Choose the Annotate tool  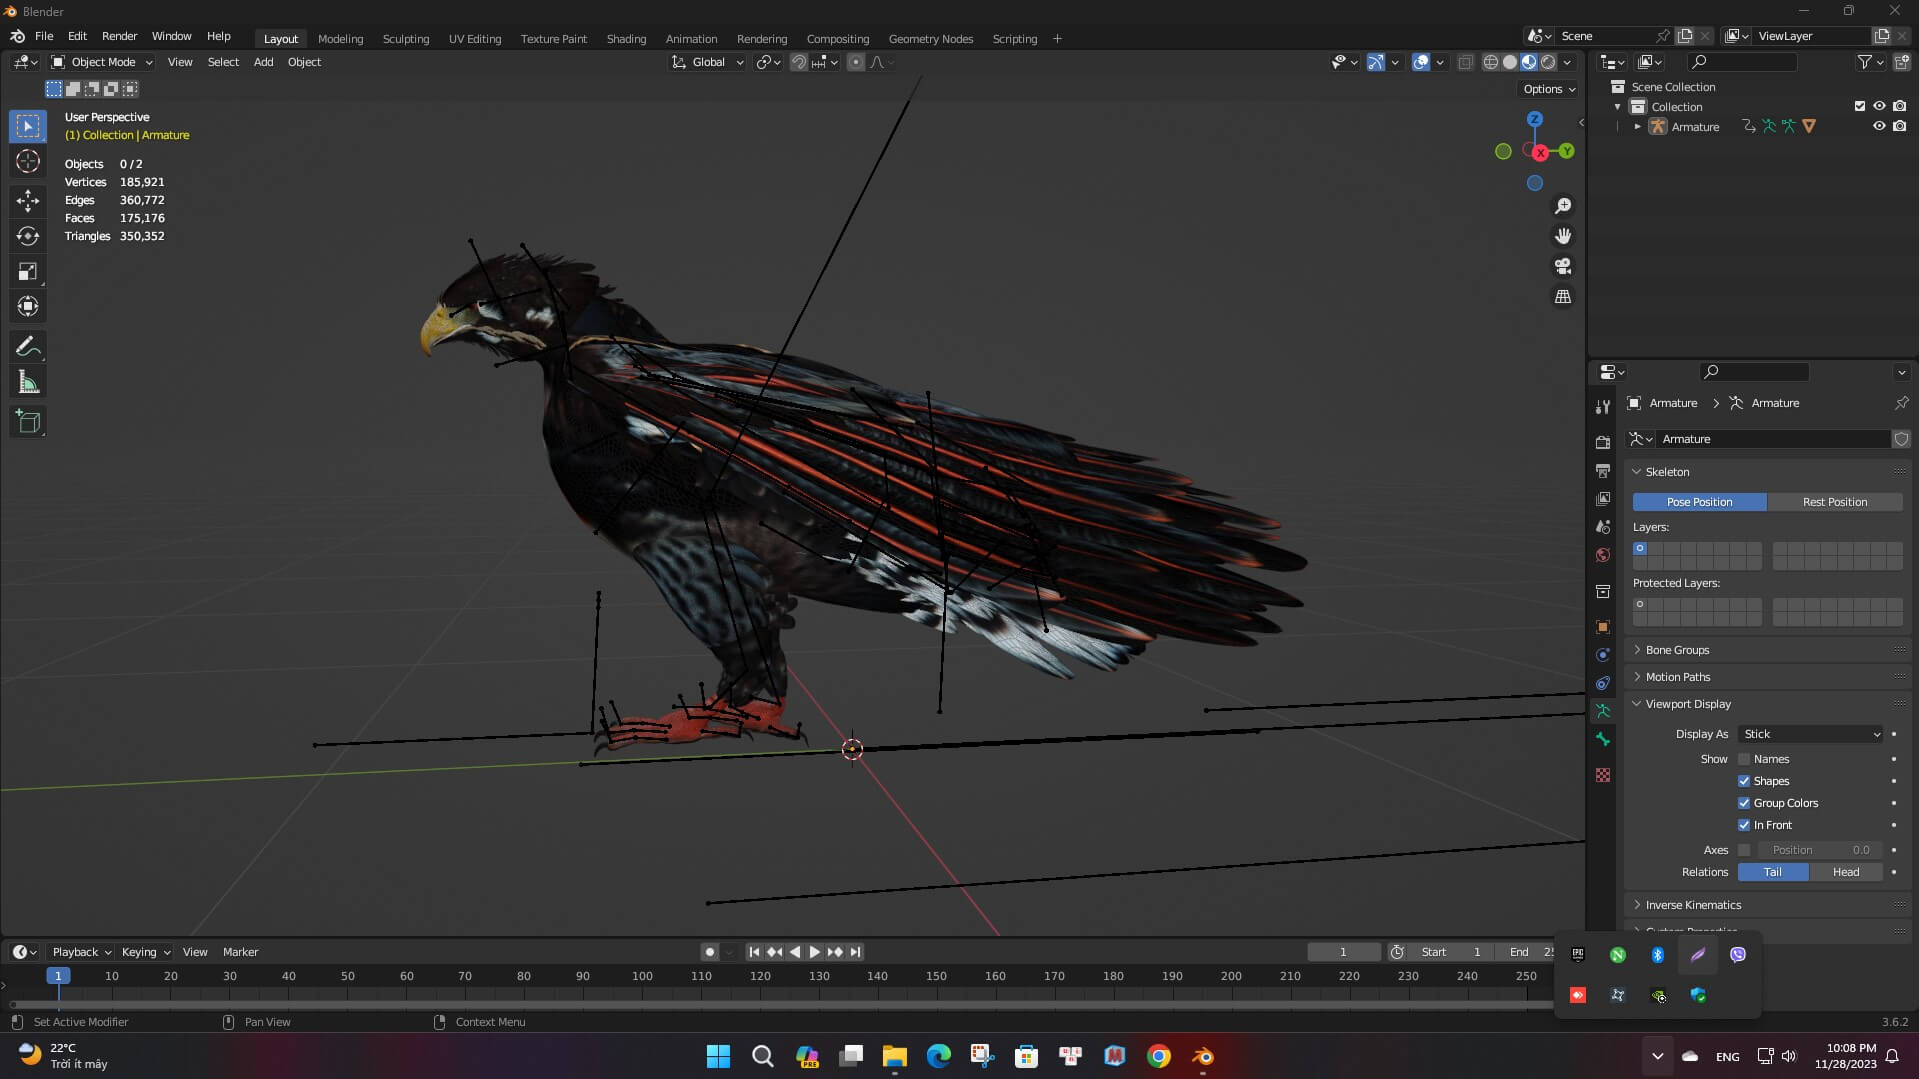28,347
